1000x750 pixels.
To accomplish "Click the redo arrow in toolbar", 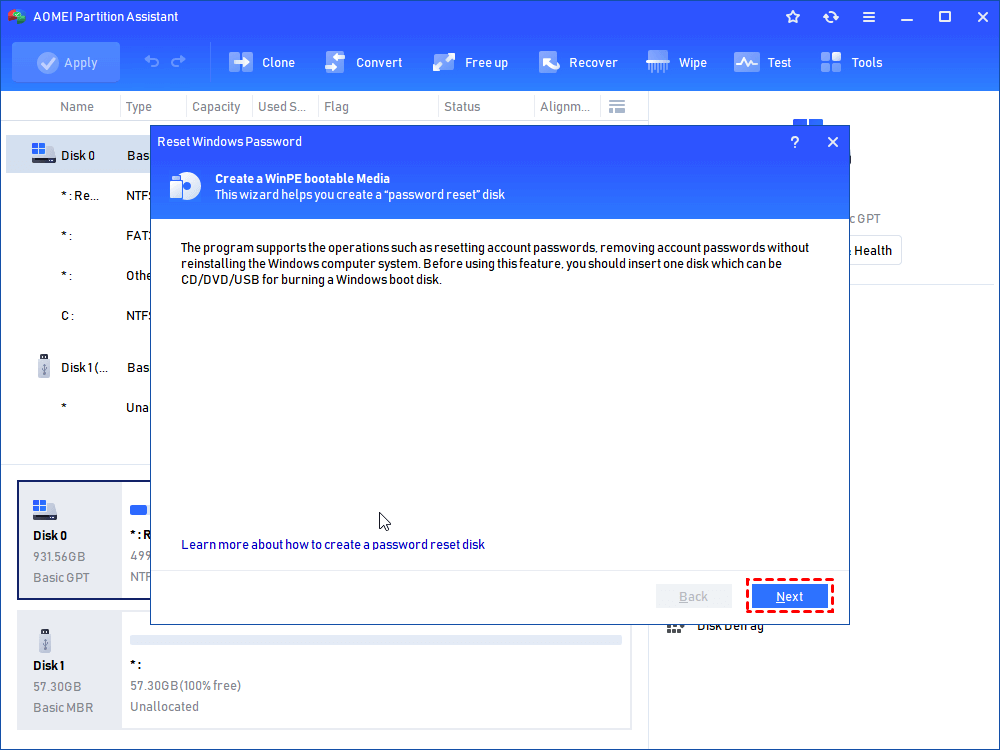I will click(179, 62).
